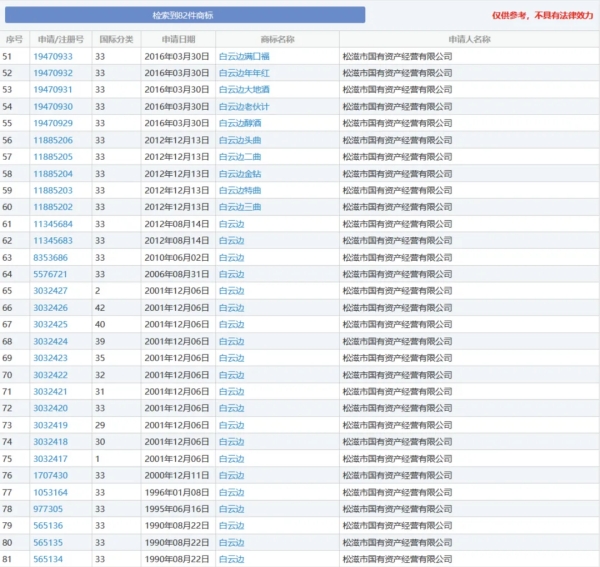Viewport: 600px width, 567px height.
Task: Select application number 565134 in last row
Action: coord(48,559)
